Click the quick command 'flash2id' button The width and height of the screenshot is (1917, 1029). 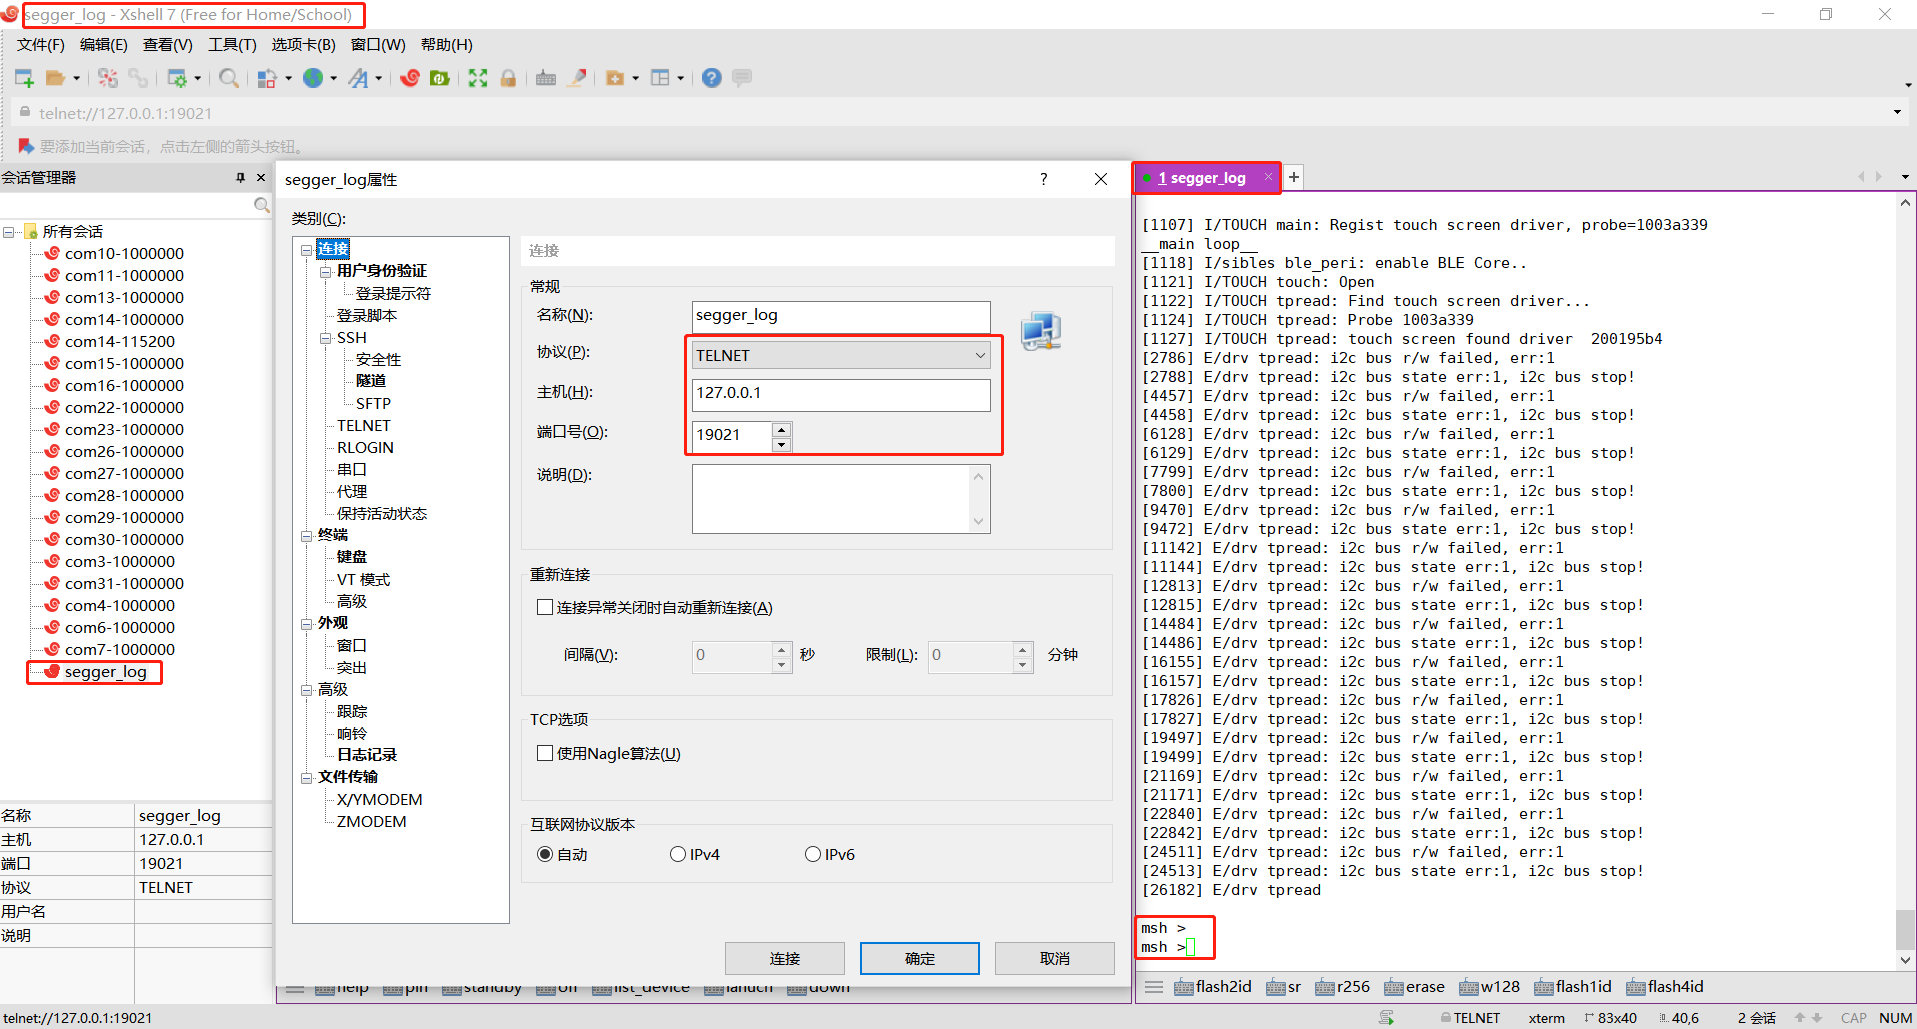1213,987
